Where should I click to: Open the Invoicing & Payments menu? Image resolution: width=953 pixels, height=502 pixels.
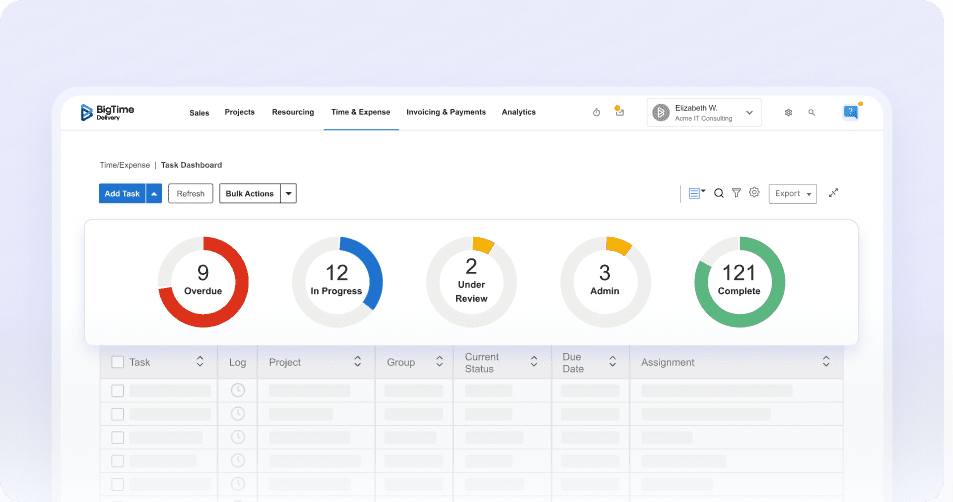click(x=446, y=112)
